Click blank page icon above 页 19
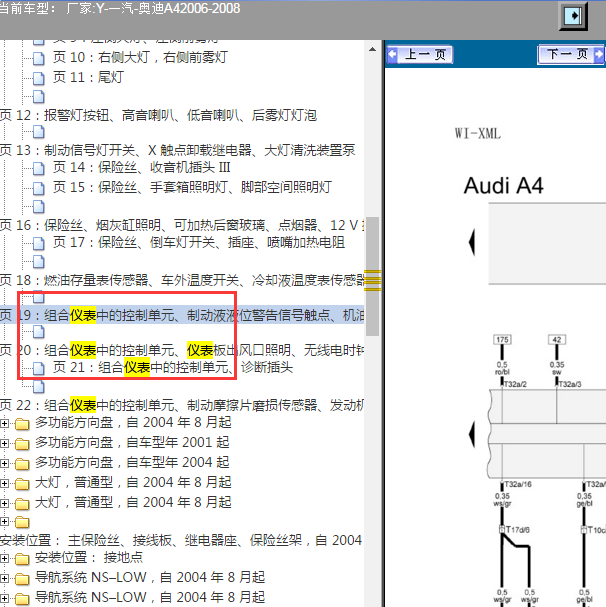Screen dimensions: 606x607 [x=38, y=297]
